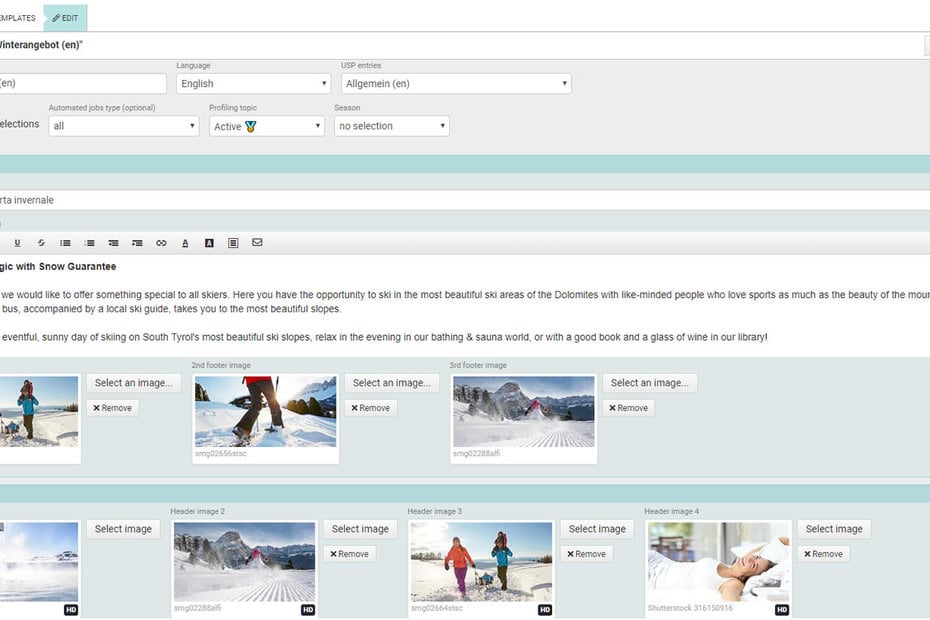Expand the Season dropdown showing no selection
The image size is (930, 620).
click(392, 126)
